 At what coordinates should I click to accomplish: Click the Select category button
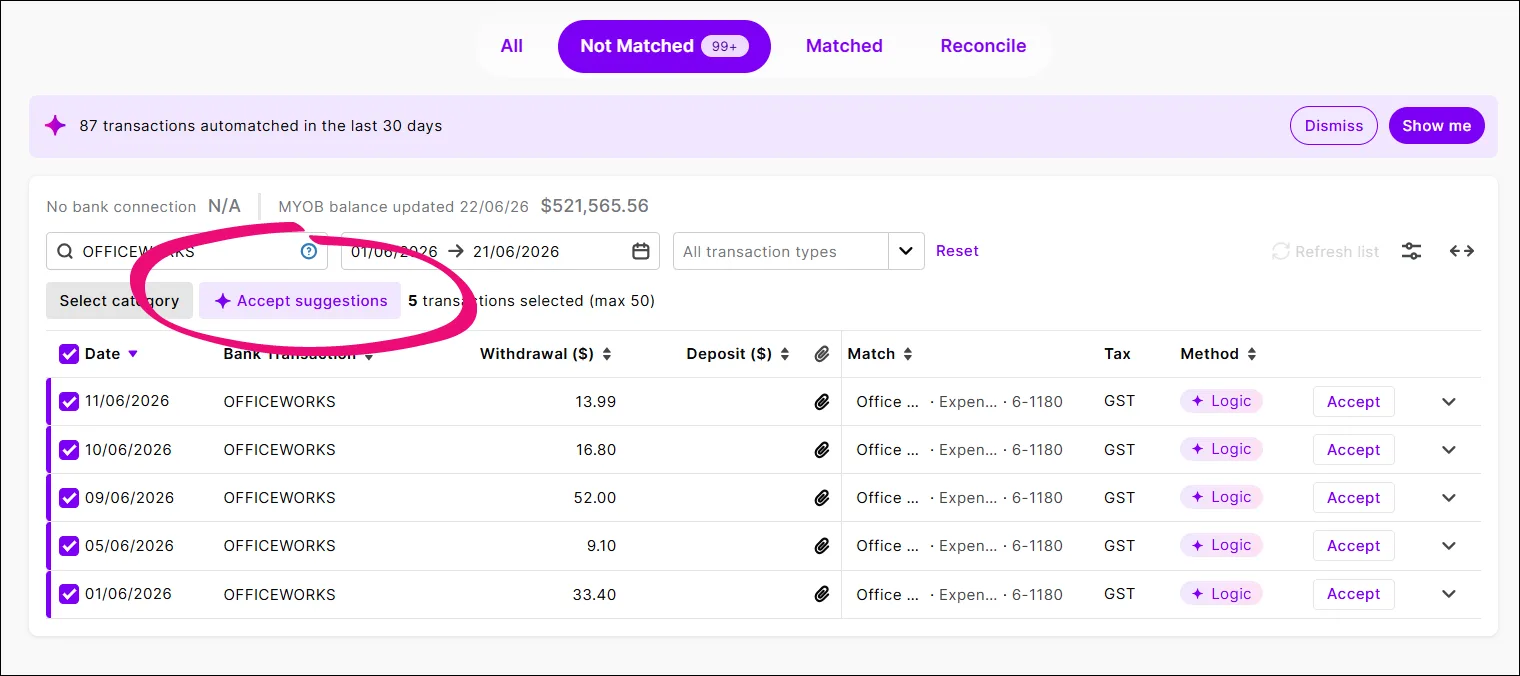(x=119, y=300)
